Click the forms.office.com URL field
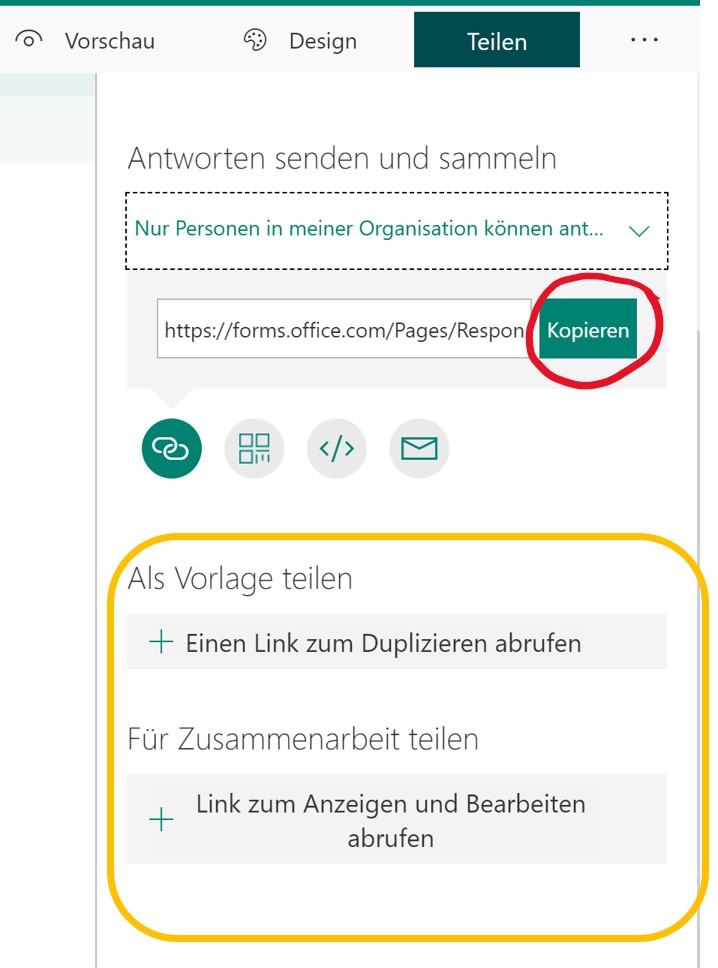 tap(344, 329)
